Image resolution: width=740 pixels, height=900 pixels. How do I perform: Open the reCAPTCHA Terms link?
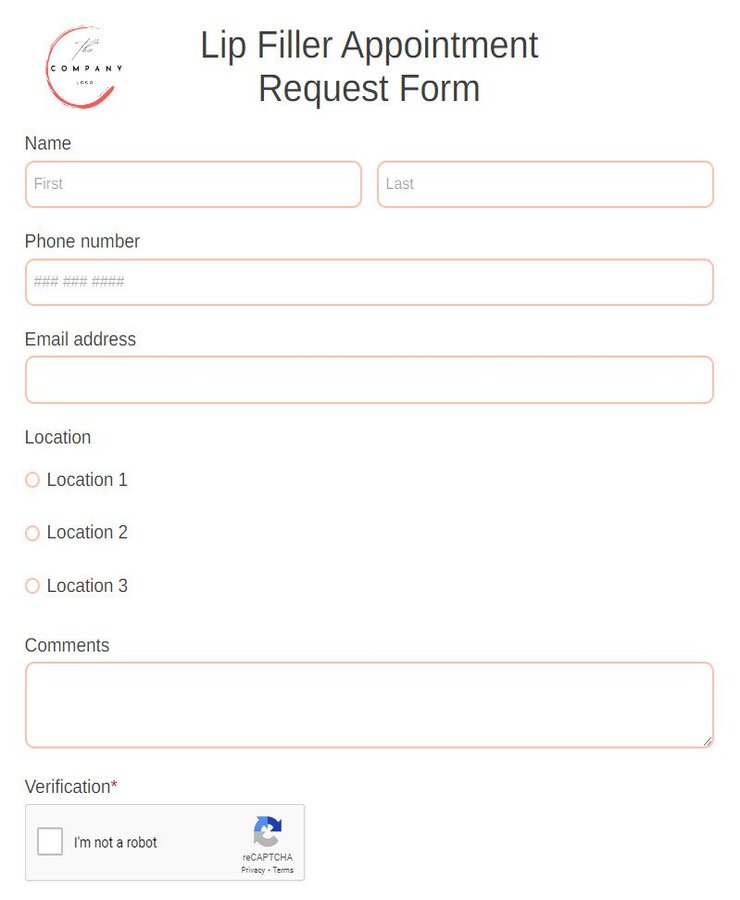(282, 870)
